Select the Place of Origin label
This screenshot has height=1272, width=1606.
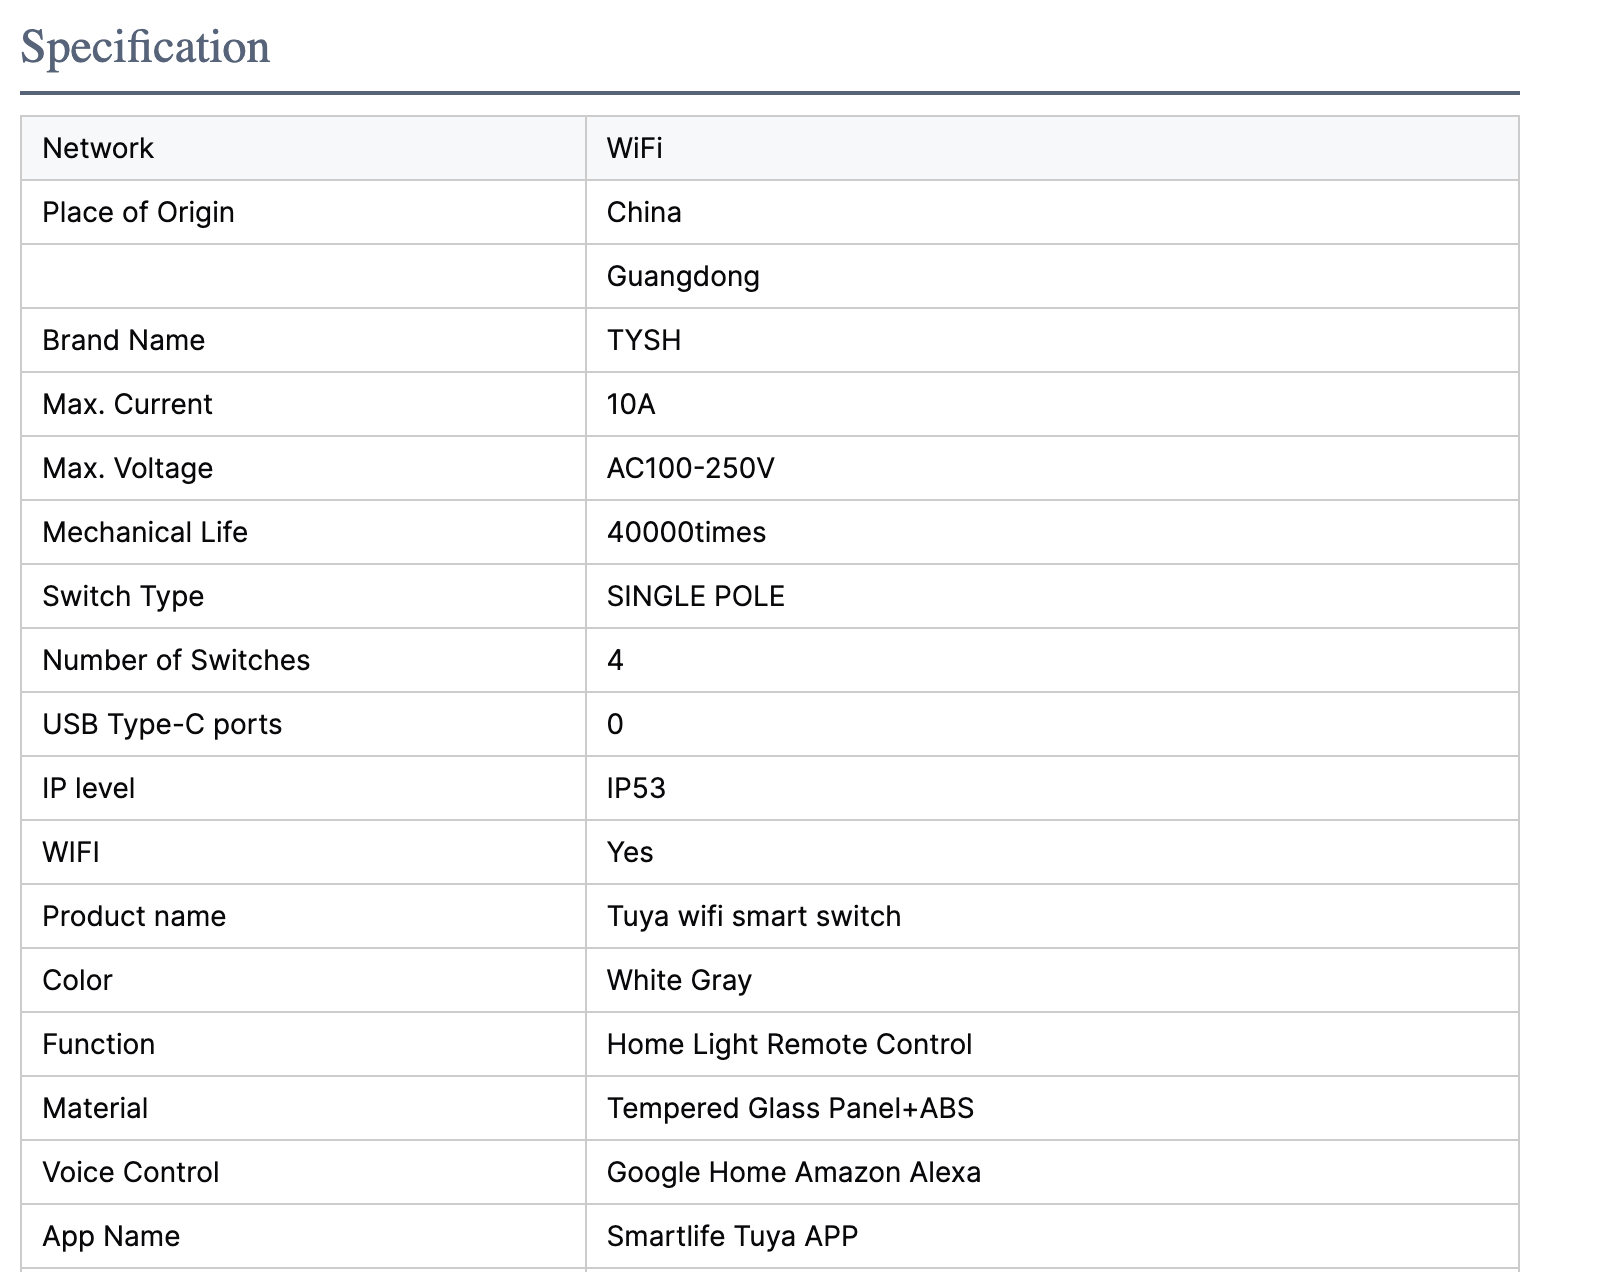[138, 212]
